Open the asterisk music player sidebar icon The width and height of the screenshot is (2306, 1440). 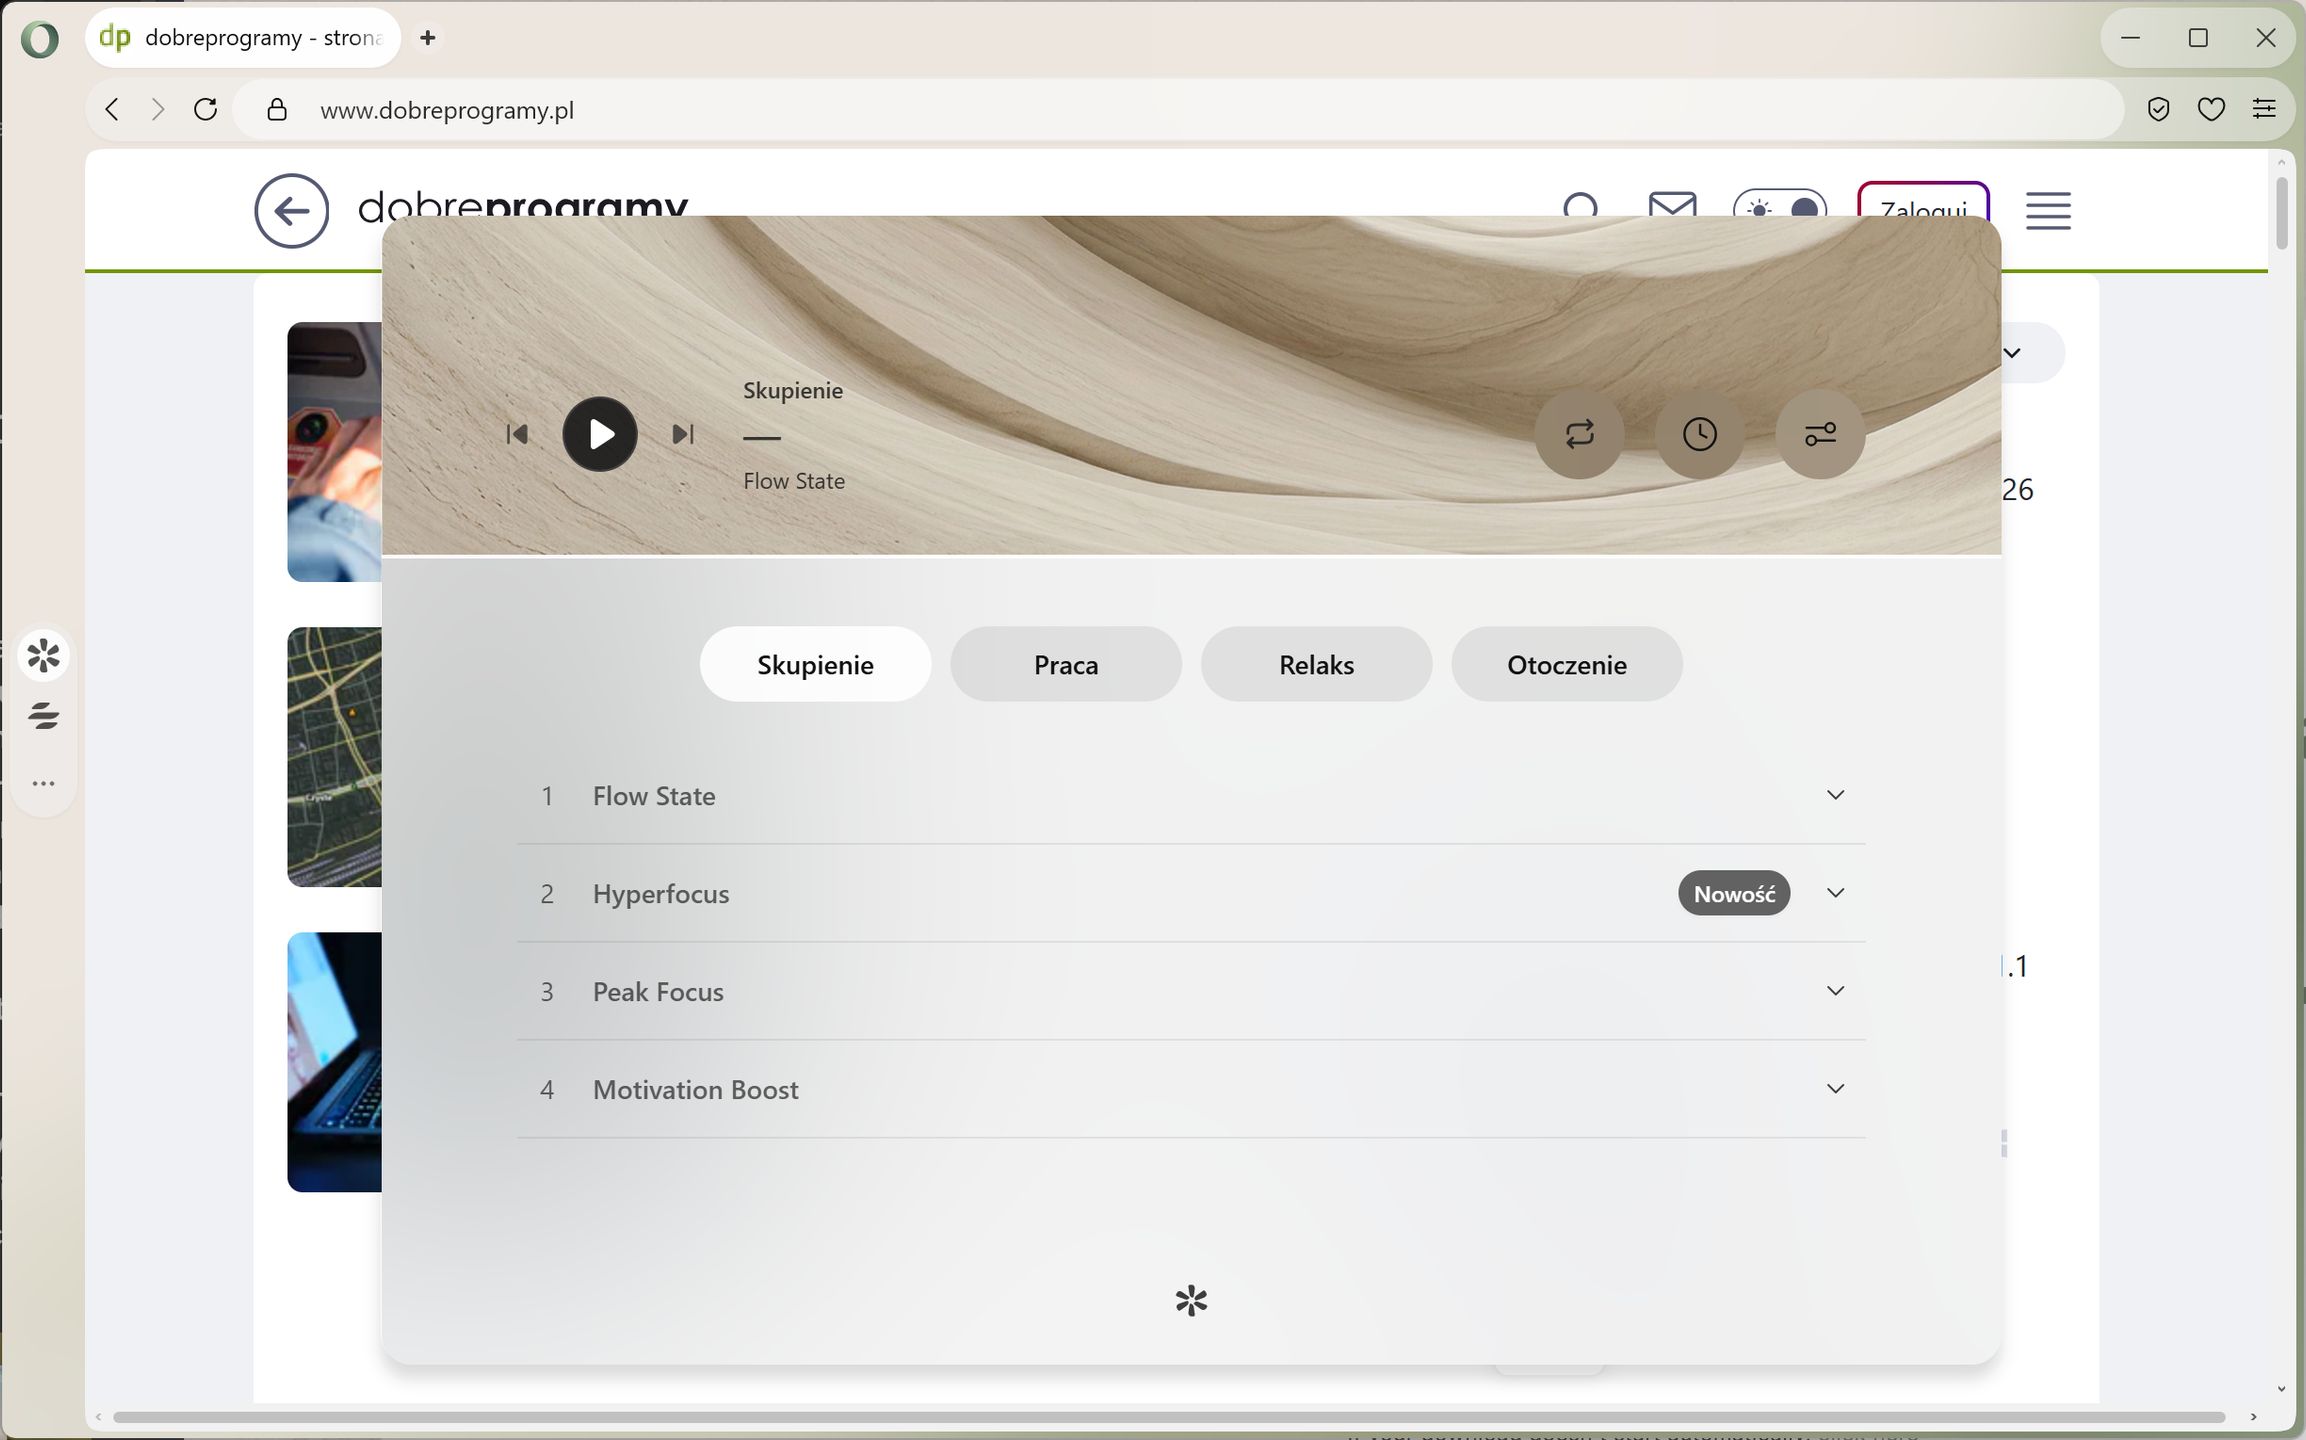(x=43, y=656)
